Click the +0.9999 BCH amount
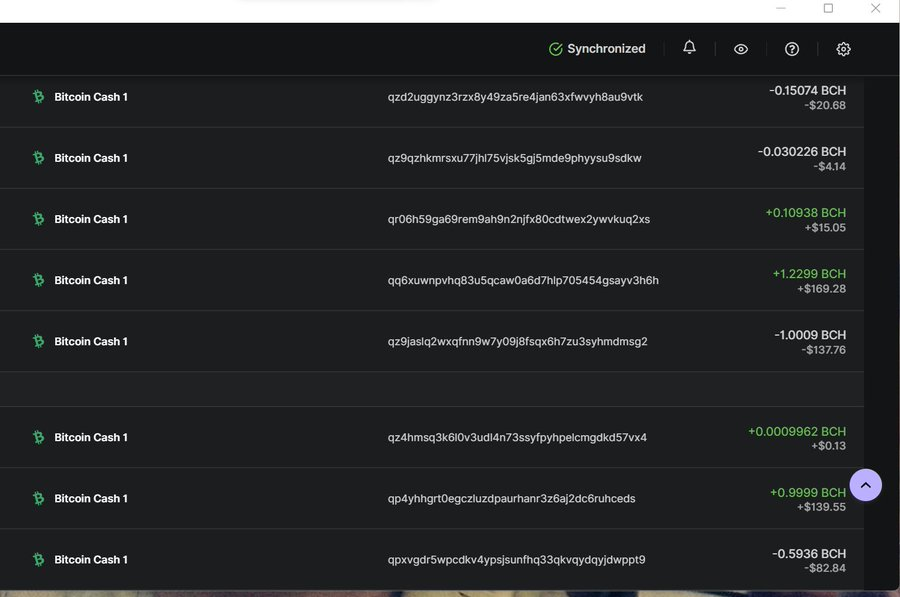The image size is (900, 597). [808, 493]
